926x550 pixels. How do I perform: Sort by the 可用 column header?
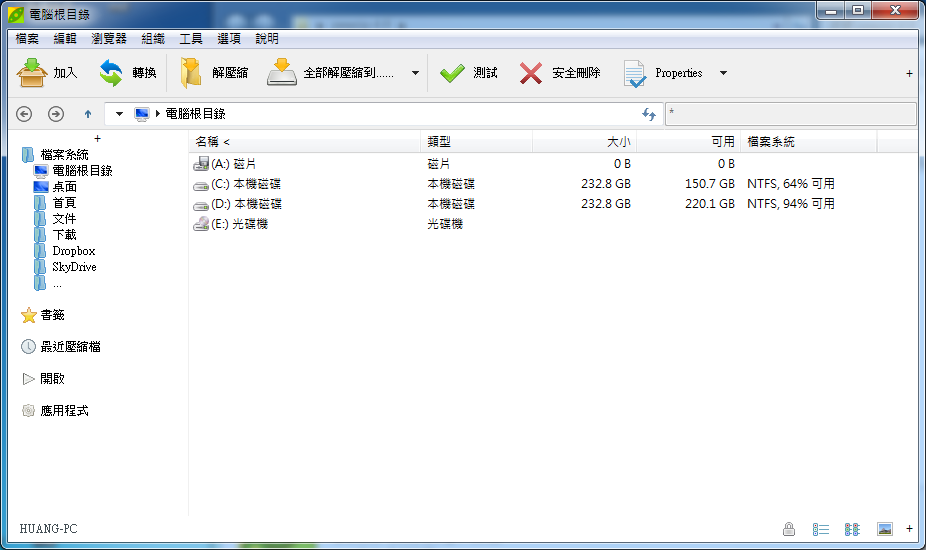point(688,142)
